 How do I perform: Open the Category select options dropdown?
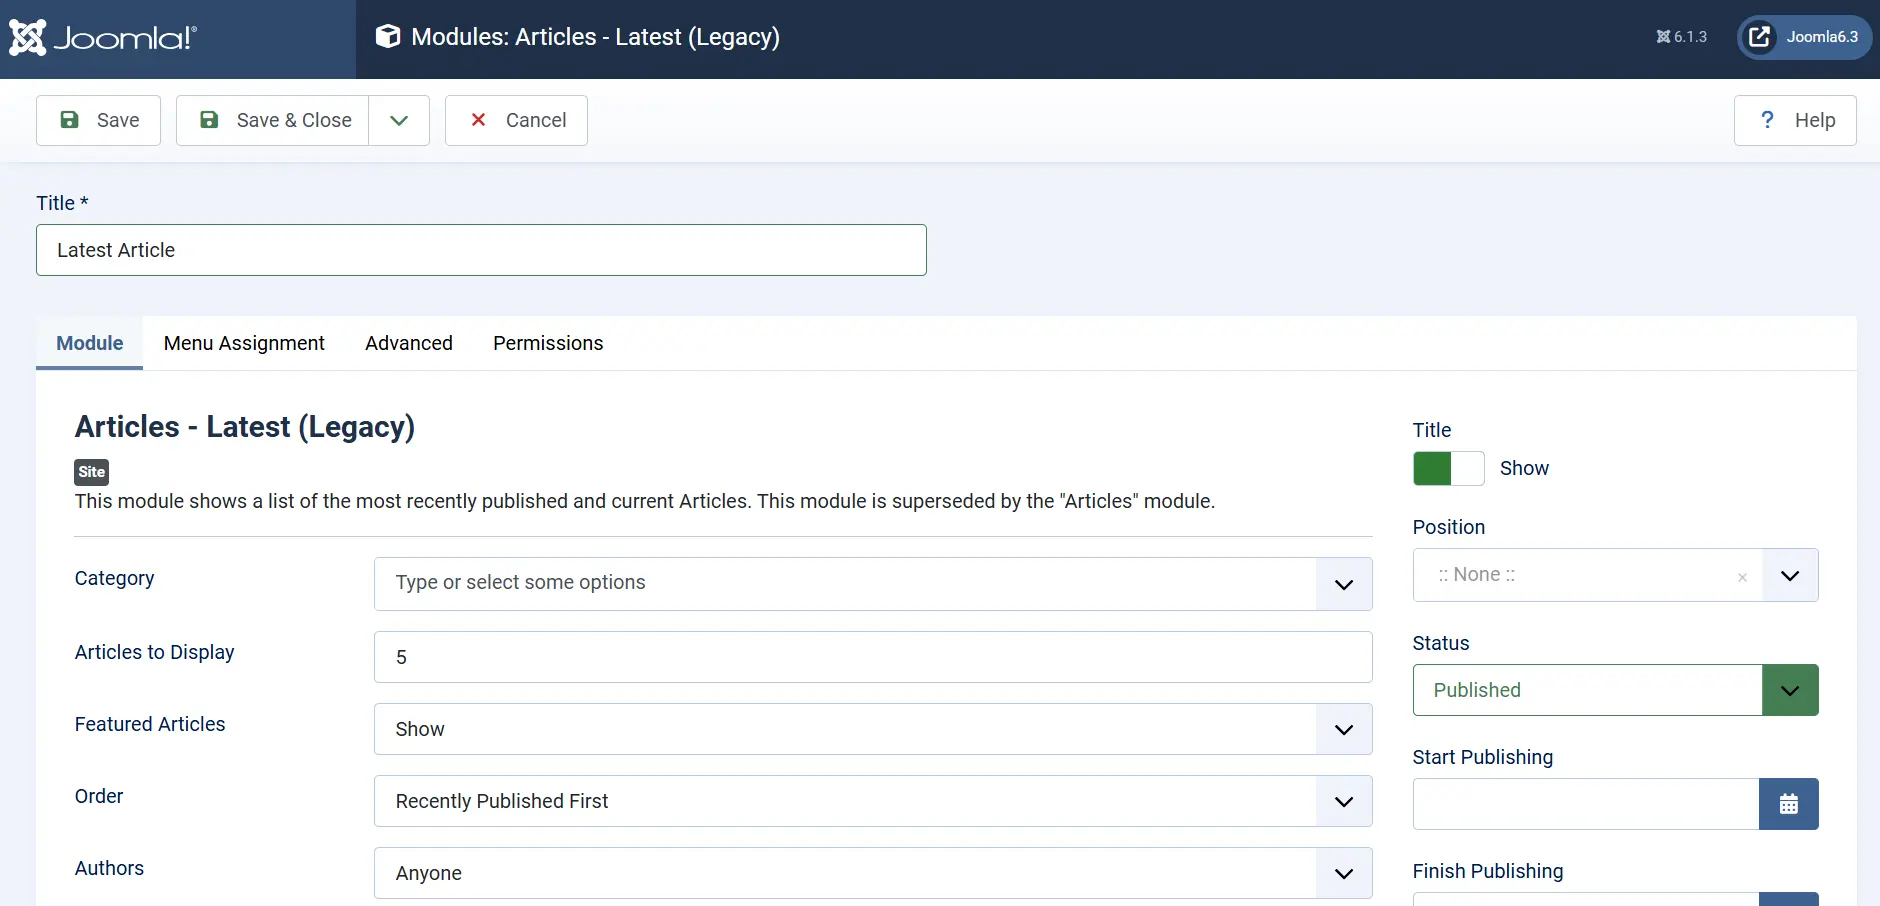[873, 583]
